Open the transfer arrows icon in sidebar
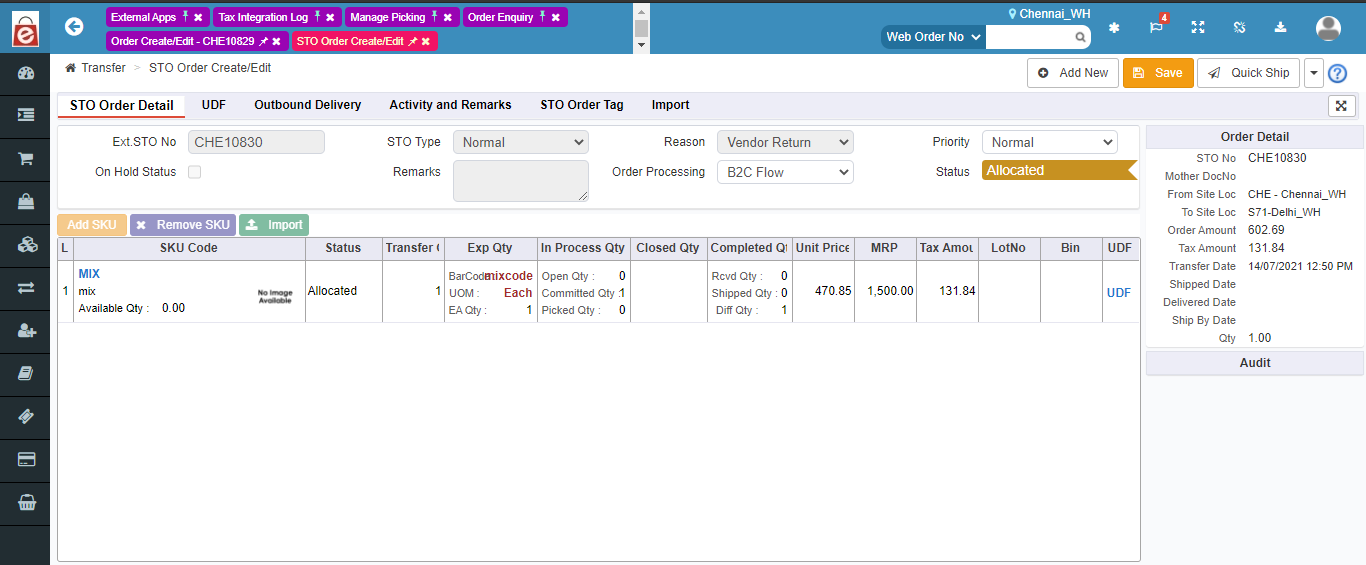 pyautogui.click(x=26, y=288)
